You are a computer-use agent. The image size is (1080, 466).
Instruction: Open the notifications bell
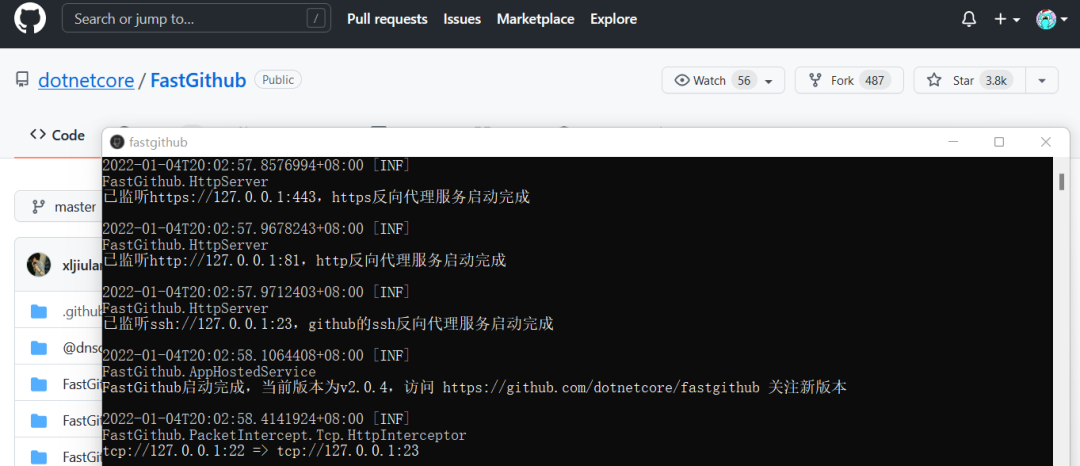(x=969, y=19)
